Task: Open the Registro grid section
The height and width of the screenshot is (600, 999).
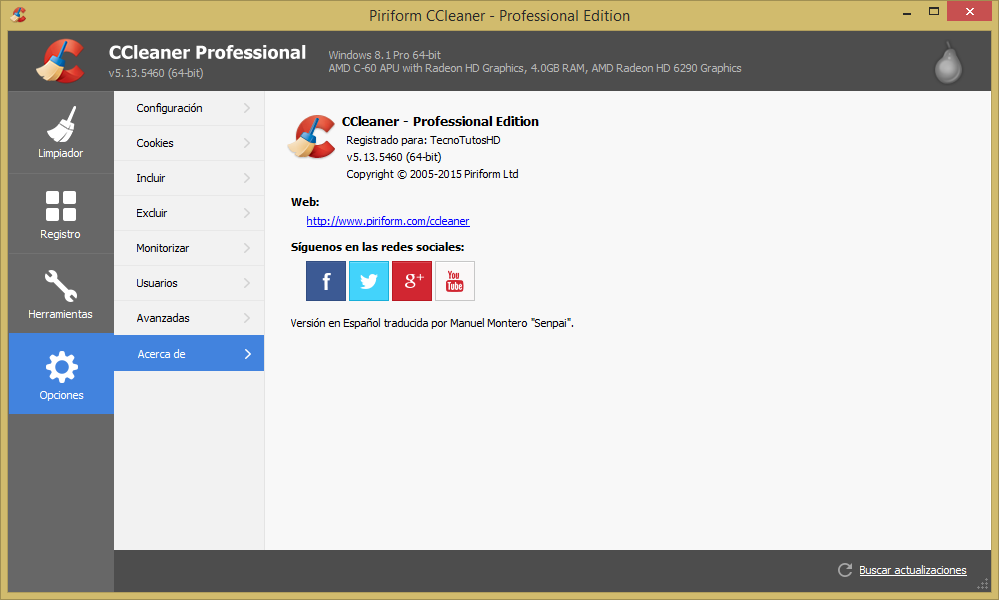Action: click(61, 213)
